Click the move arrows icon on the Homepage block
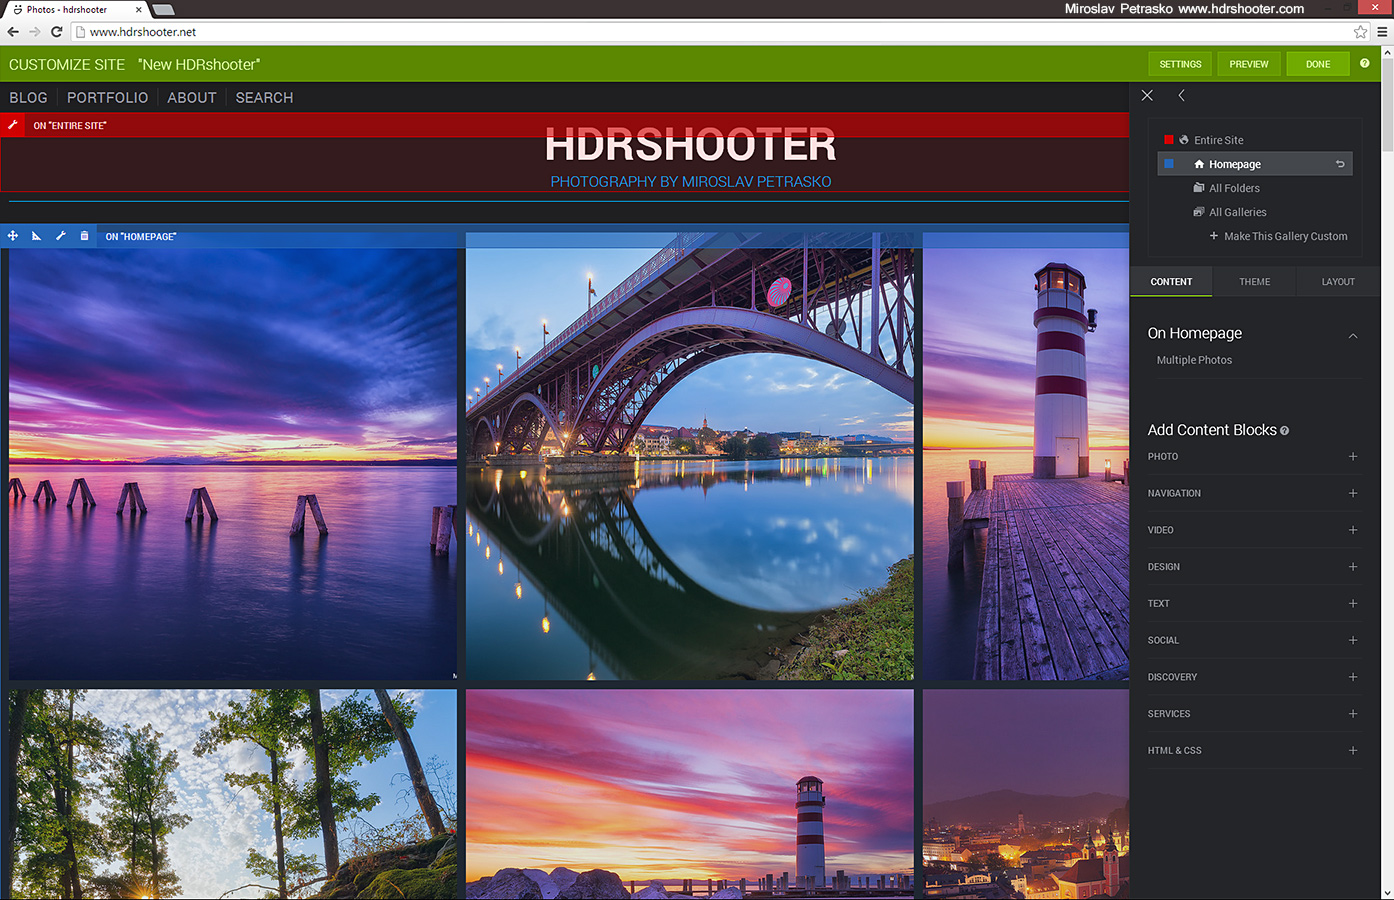Screen dimensions: 1394x900 [13, 236]
